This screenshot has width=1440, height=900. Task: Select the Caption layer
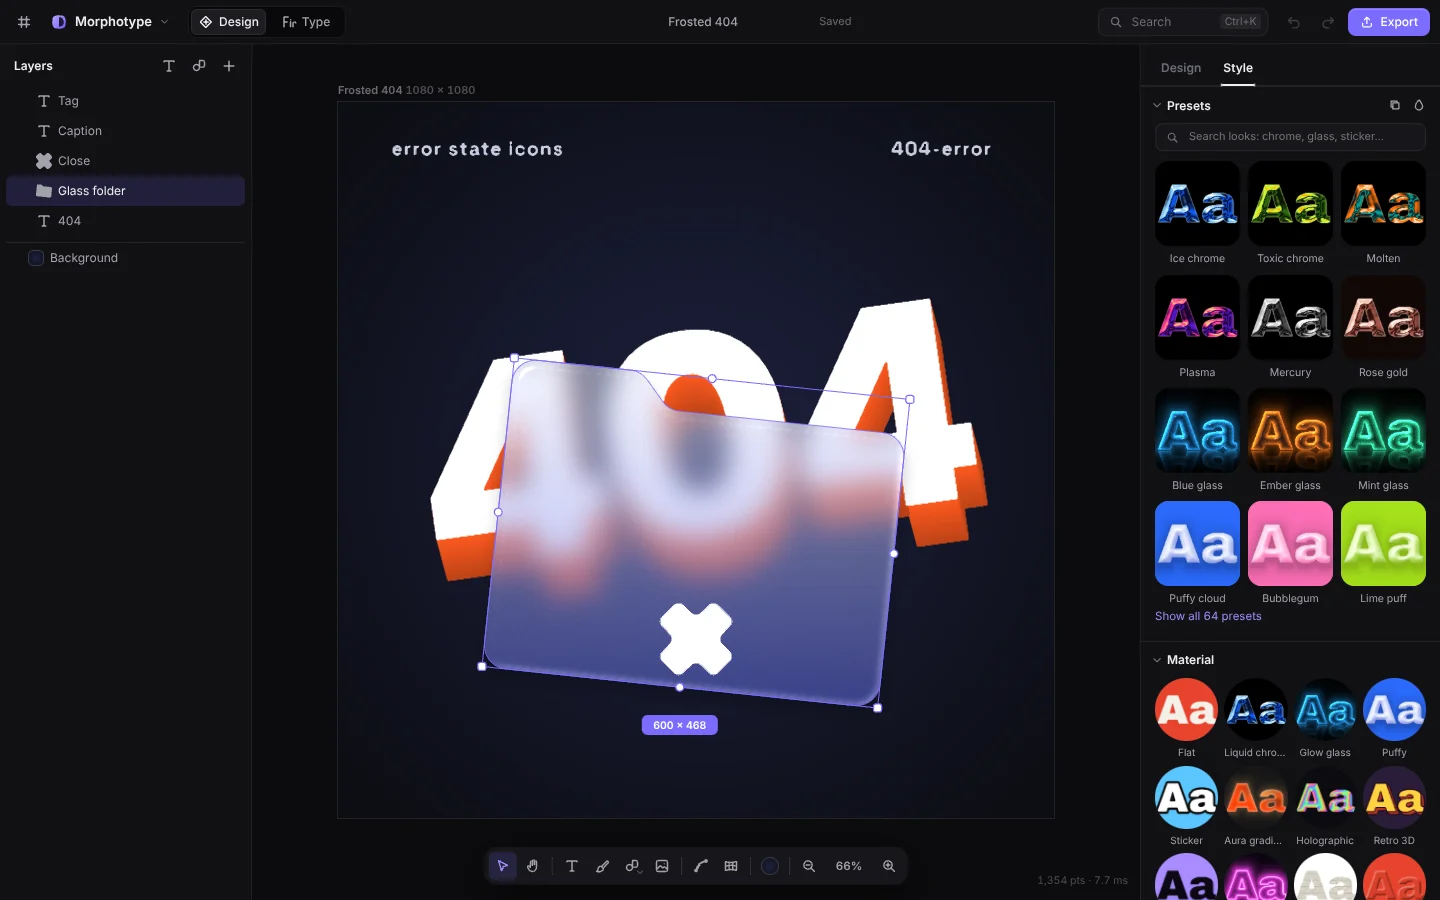coord(126,131)
